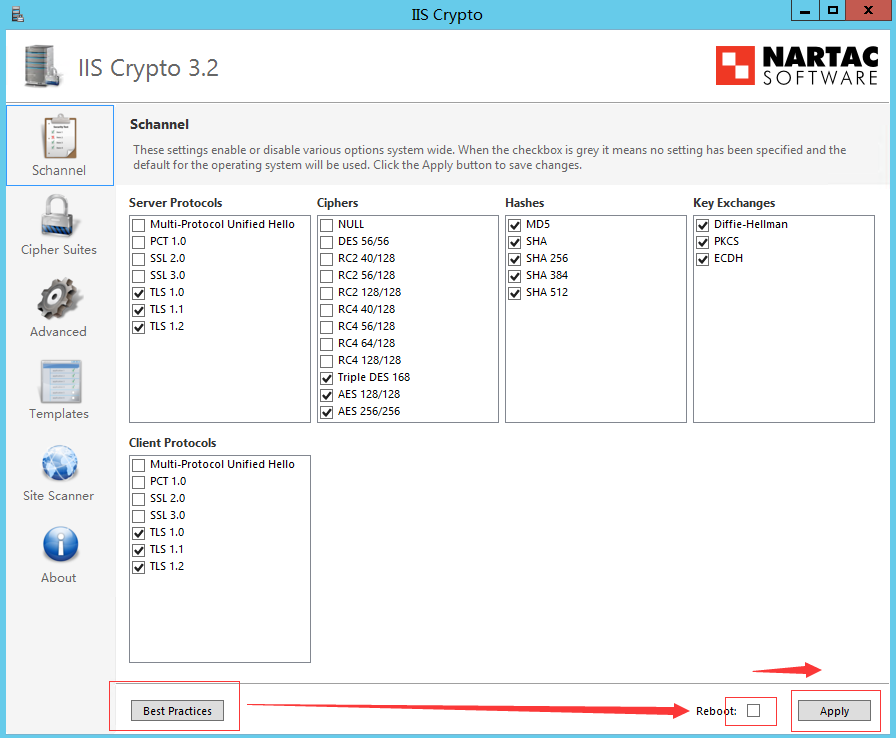Click the bold "Schannel" page heading
This screenshot has height=738, width=896.
point(159,125)
